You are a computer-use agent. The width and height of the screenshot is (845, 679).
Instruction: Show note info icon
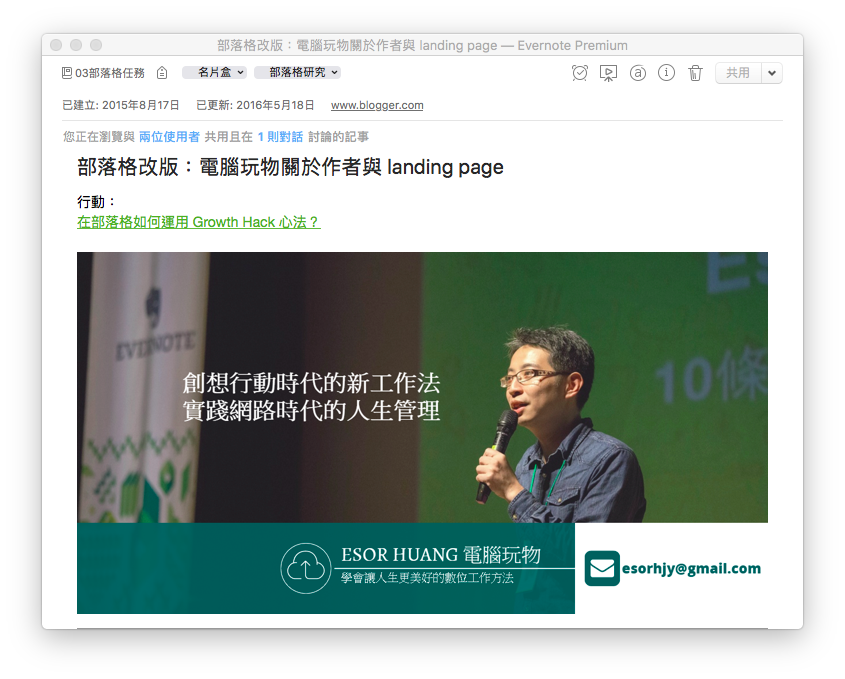click(x=666, y=72)
